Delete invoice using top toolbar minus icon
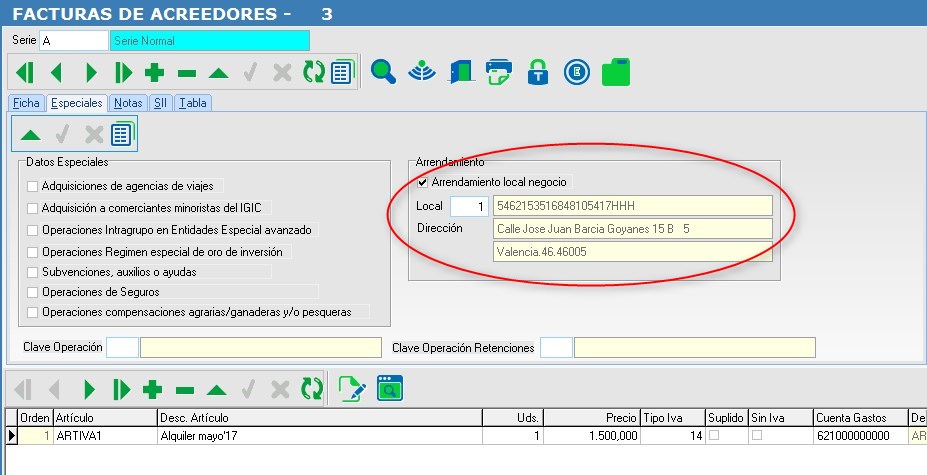 click(187, 73)
